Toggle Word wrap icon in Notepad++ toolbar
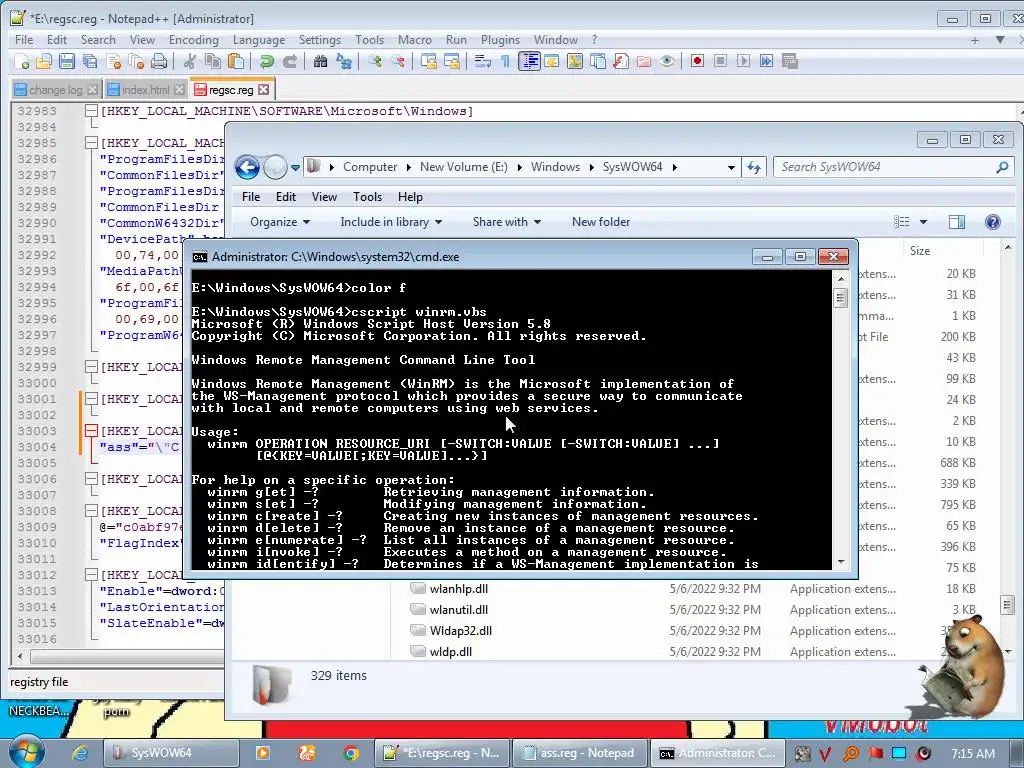The image size is (1024, 768). coord(483,61)
